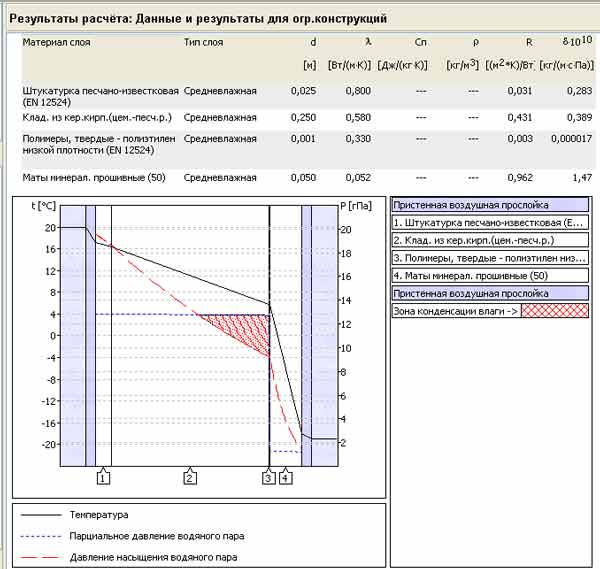Click the 'Результаты расчёта' title heading
Image resolution: width=600 pixels, height=569 pixels.
click(198, 18)
